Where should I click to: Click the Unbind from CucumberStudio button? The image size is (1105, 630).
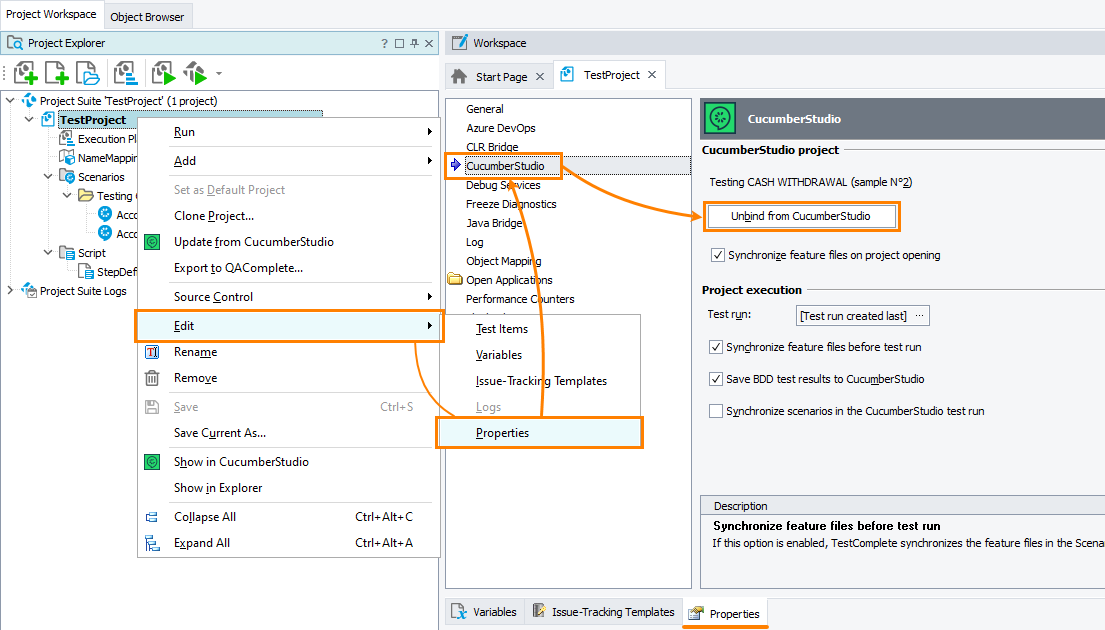click(800, 216)
